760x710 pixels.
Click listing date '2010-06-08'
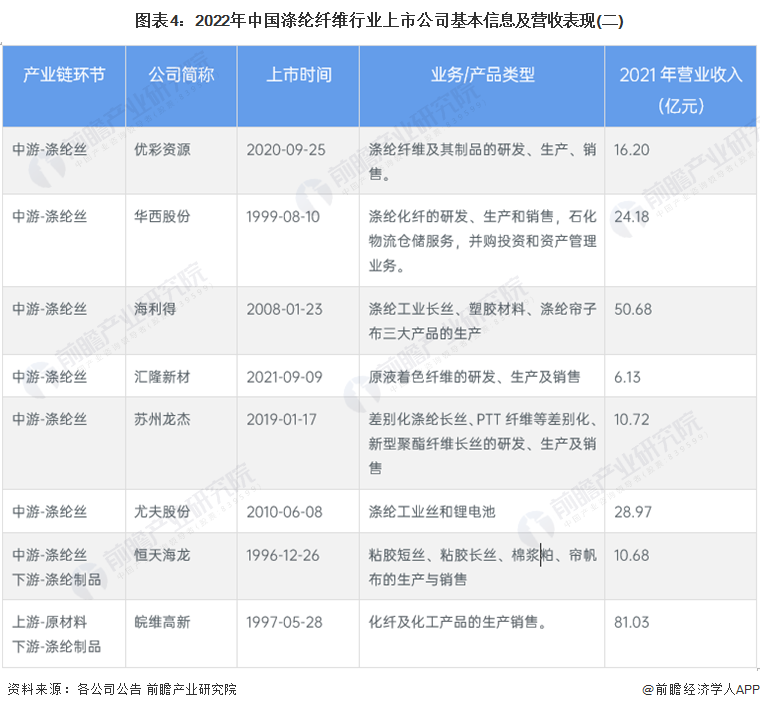[x=285, y=512]
